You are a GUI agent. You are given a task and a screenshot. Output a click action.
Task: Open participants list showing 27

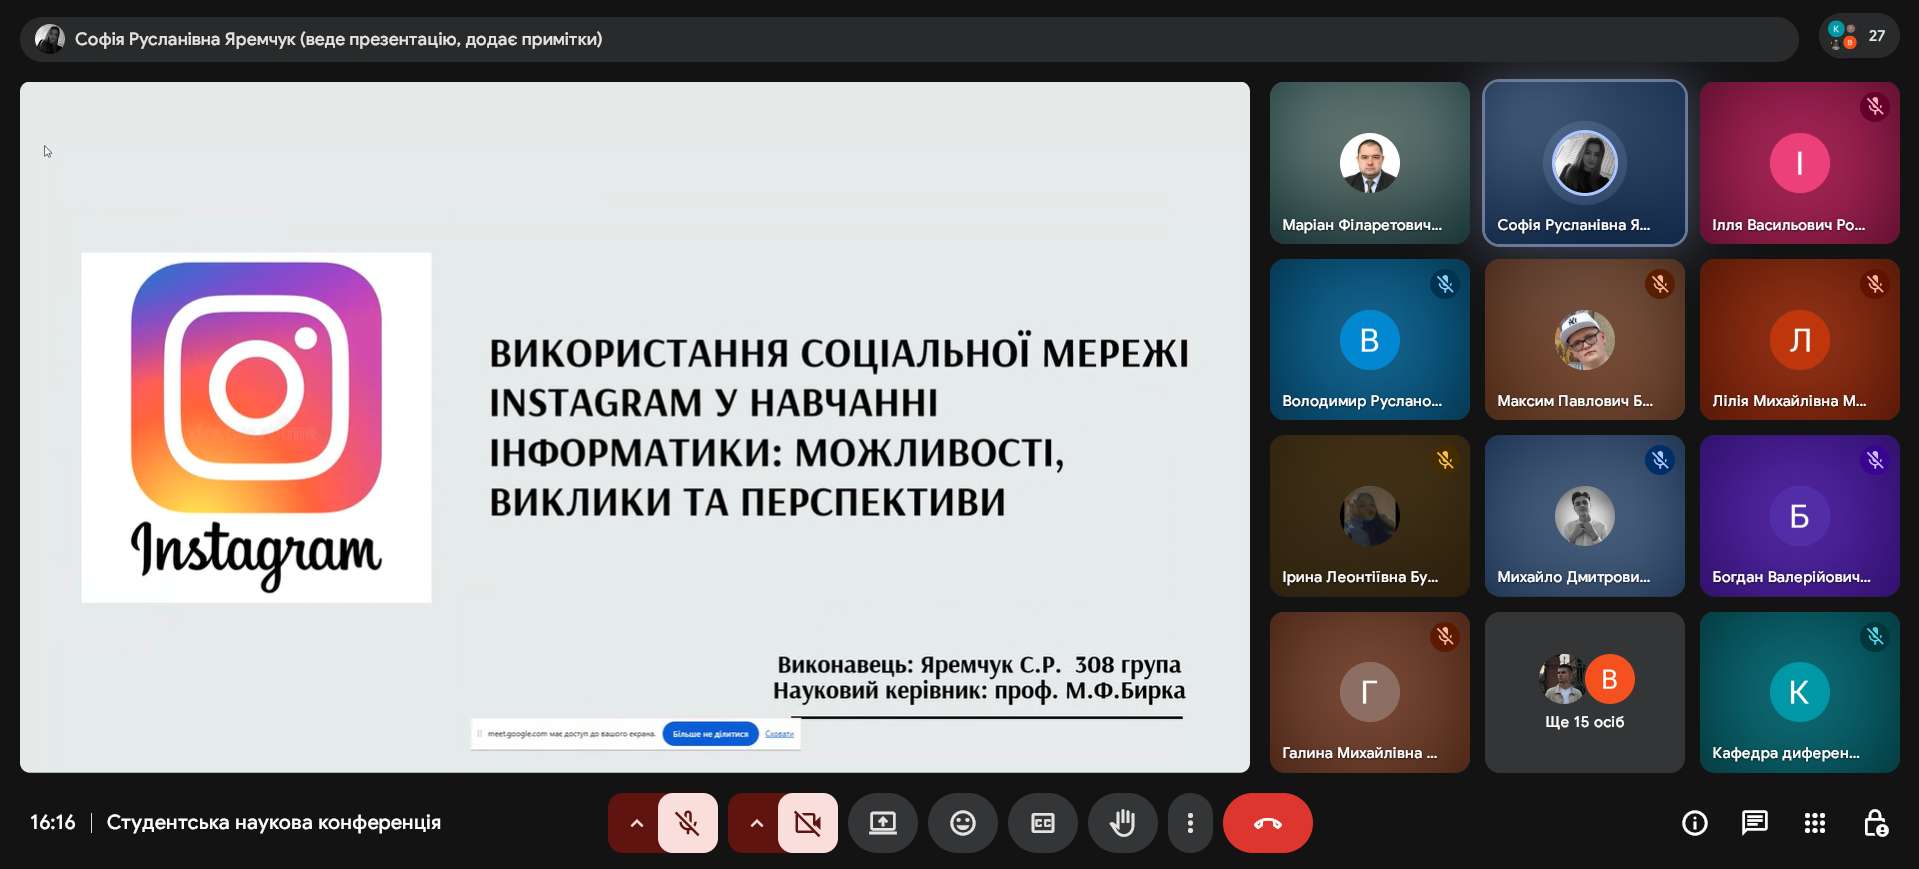1859,37
